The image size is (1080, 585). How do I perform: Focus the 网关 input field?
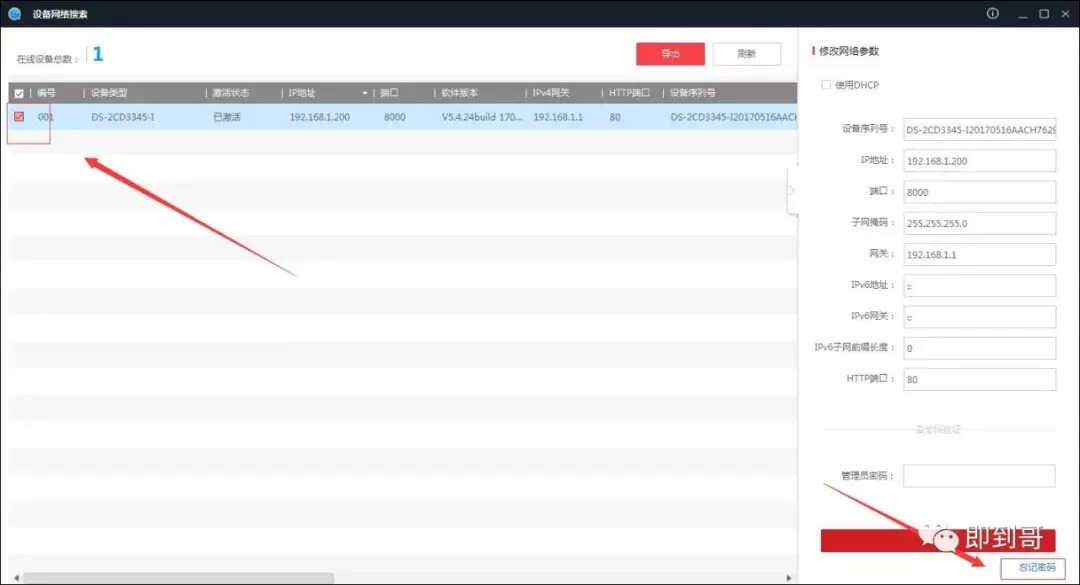(979, 254)
